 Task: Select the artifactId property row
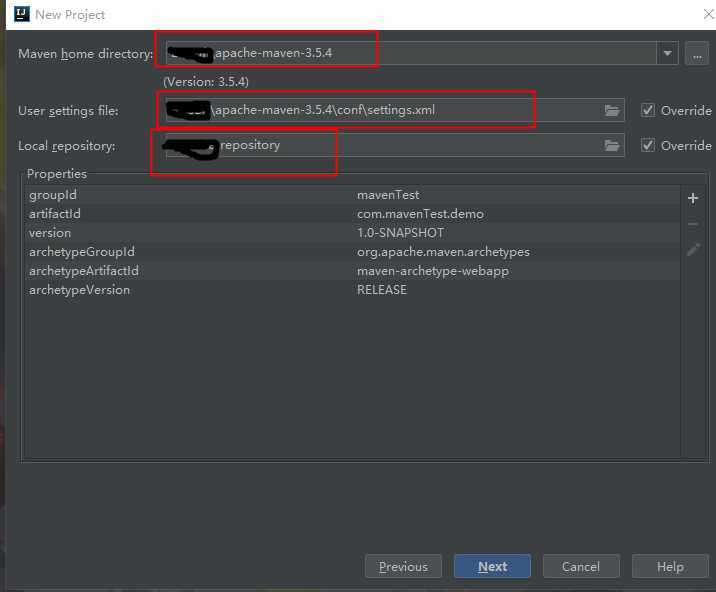(353, 214)
